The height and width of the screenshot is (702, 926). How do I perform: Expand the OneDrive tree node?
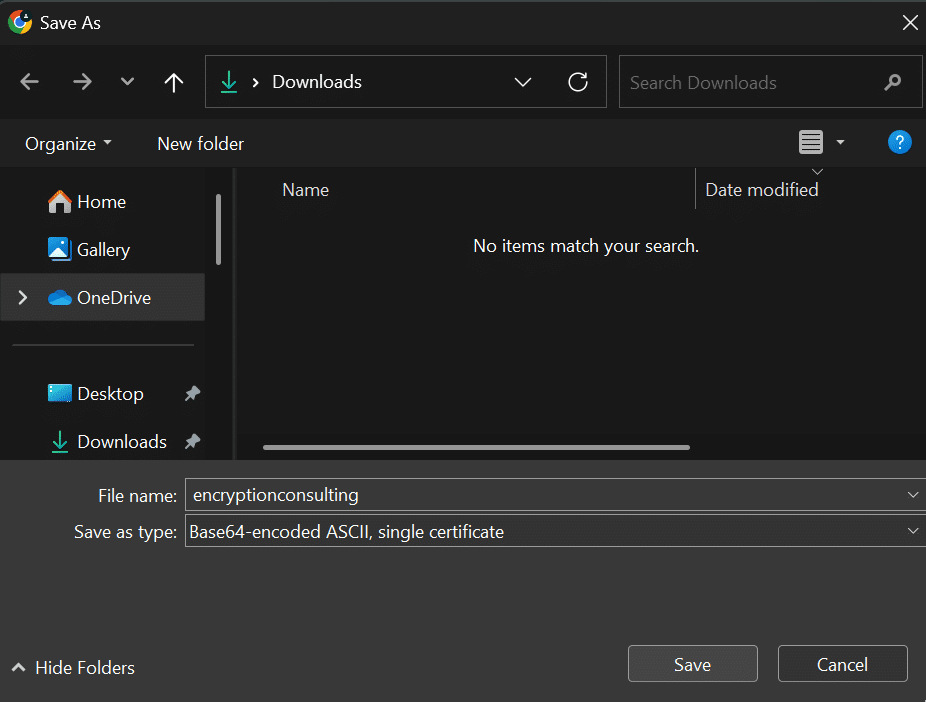[23, 298]
